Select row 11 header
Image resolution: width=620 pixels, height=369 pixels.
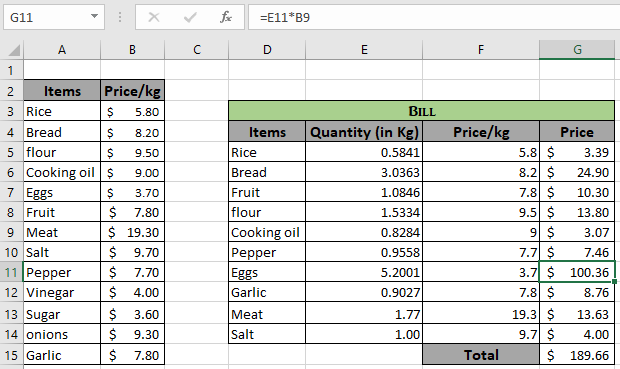(x=11, y=272)
